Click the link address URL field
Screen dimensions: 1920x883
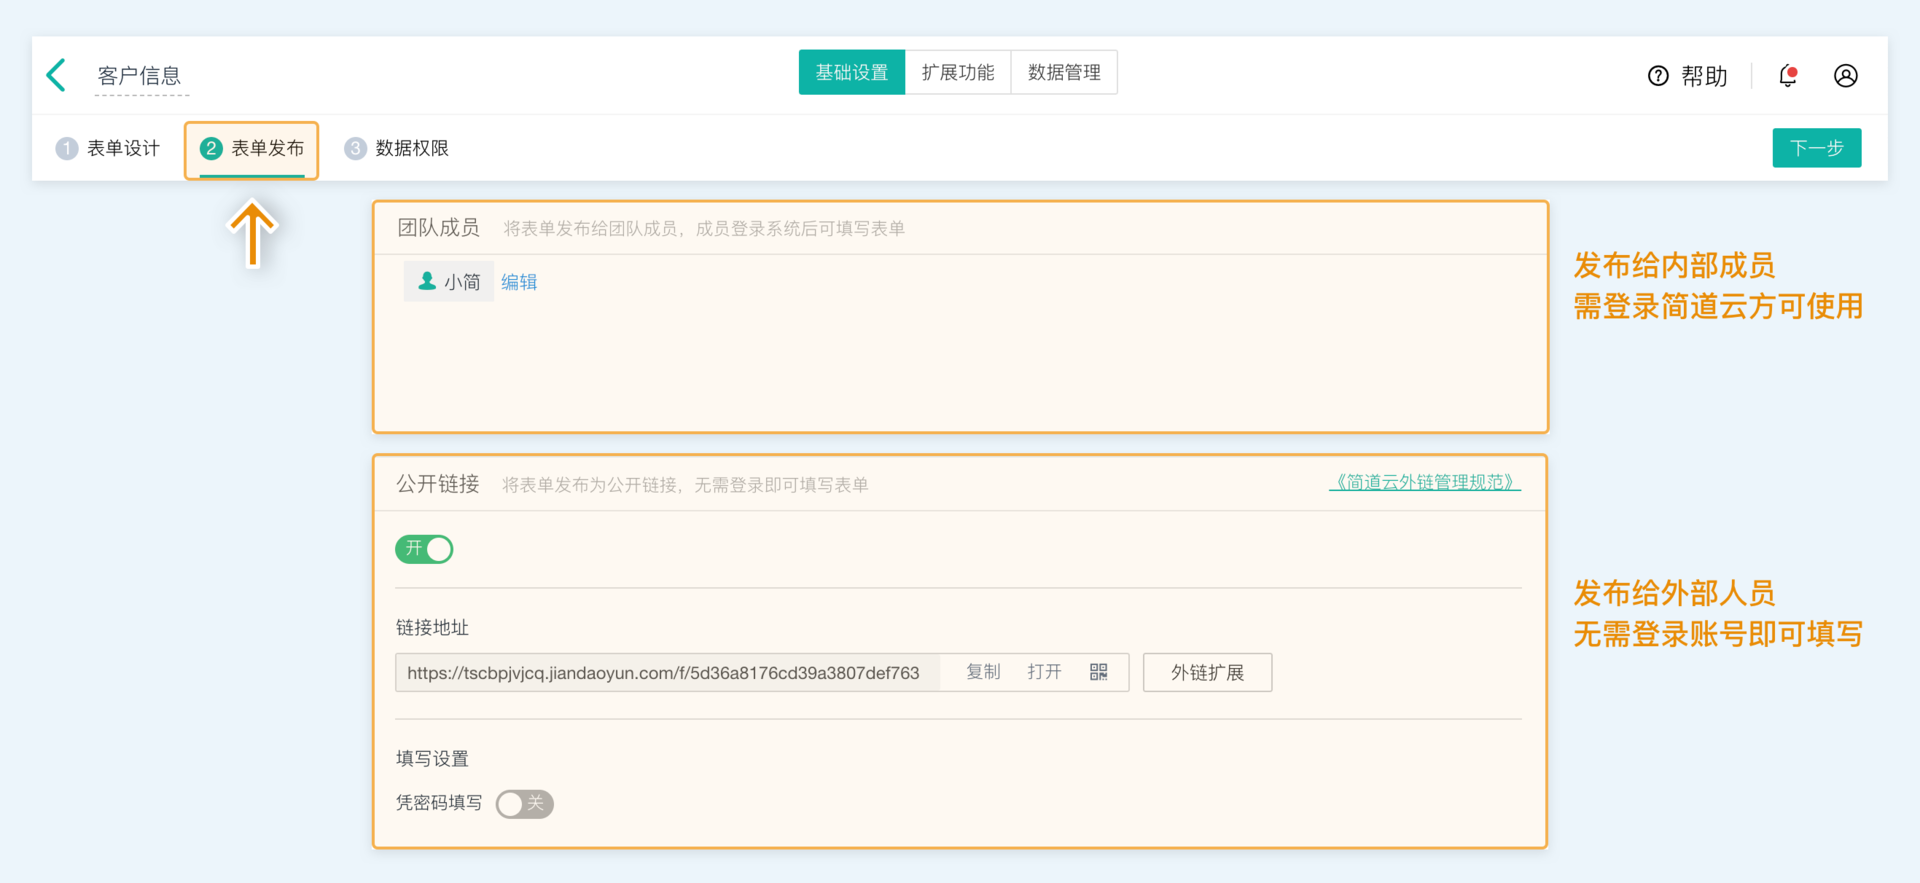pyautogui.click(x=668, y=673)
